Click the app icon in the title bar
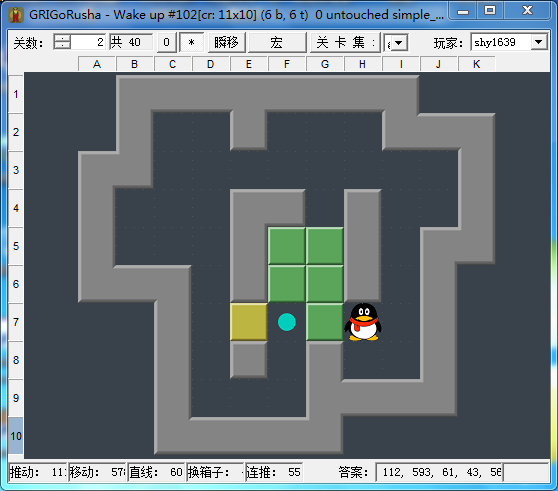558x491 pixels. [x=16, y=15]
